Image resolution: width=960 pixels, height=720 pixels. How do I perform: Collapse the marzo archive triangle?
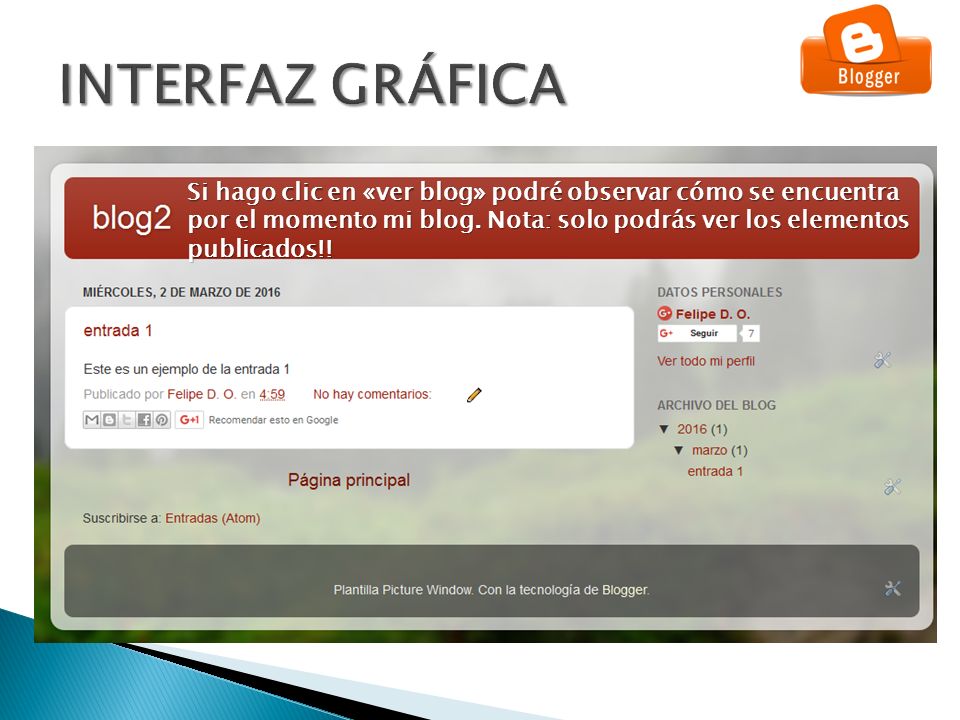[x=678, y=450]
